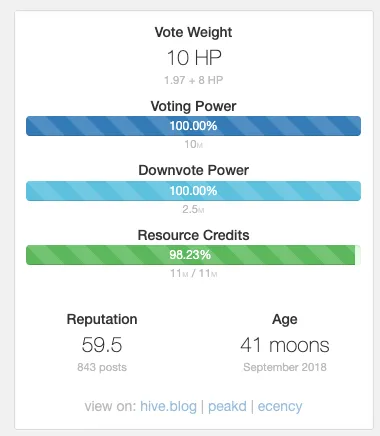Click the Resource Credits heading
The height and width of the screenshot is (436, 380).
coord(193,235)
